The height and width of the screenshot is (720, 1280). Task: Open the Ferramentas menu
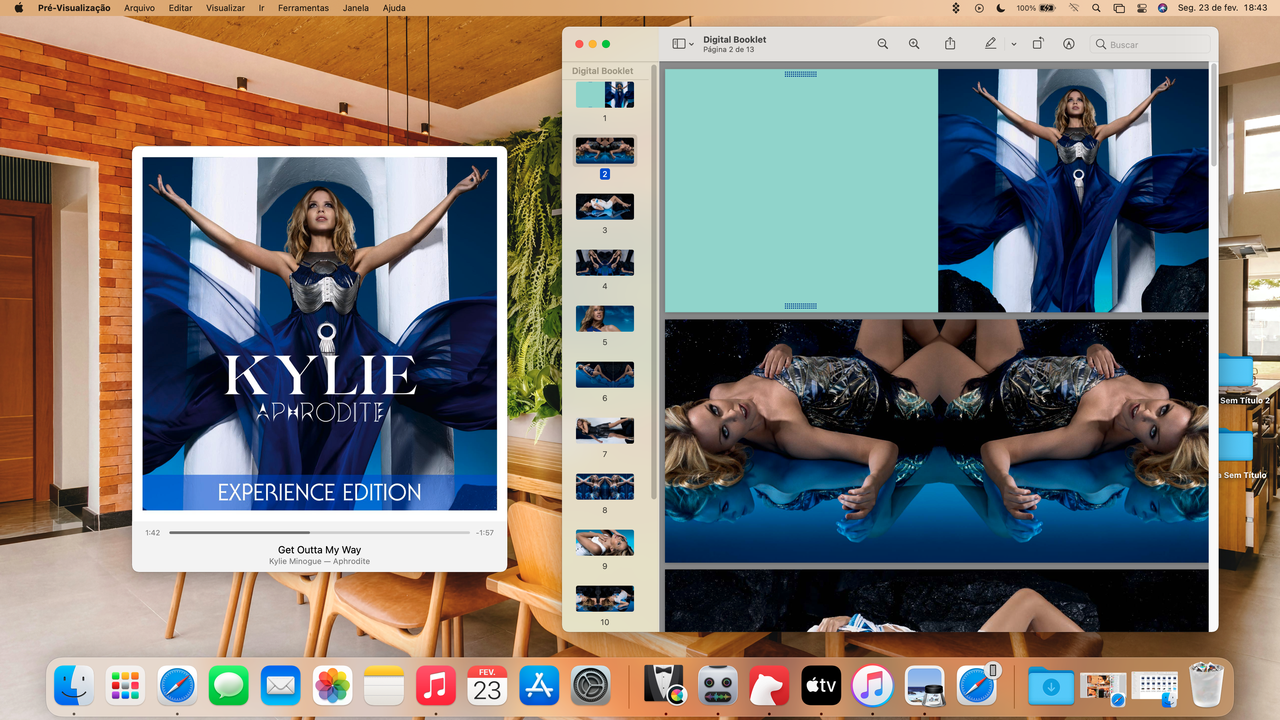click(303, 8)
